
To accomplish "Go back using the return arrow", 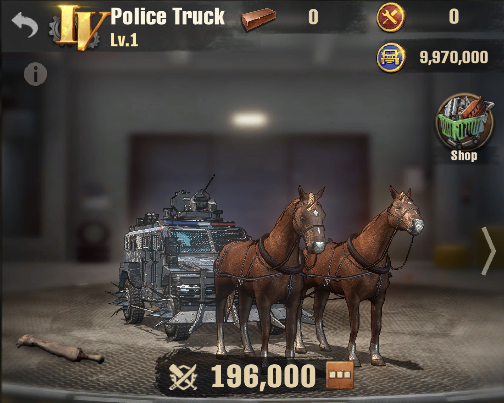I will pos(25,24).
